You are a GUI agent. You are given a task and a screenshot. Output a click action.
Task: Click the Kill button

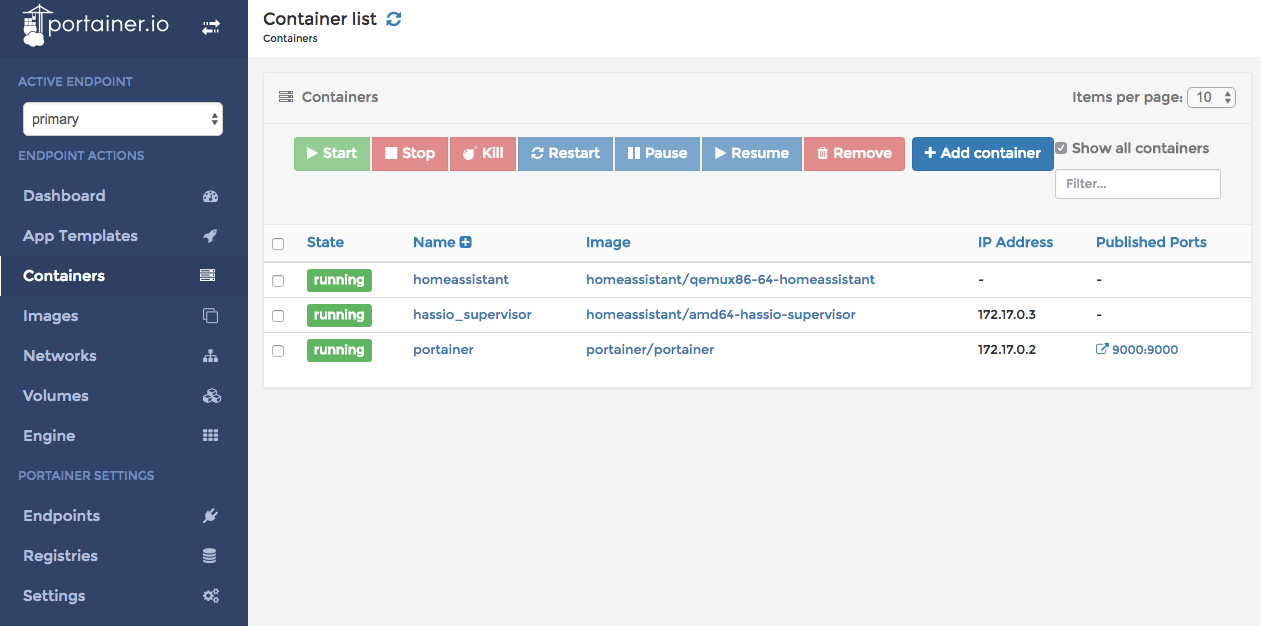click(482, 153)
